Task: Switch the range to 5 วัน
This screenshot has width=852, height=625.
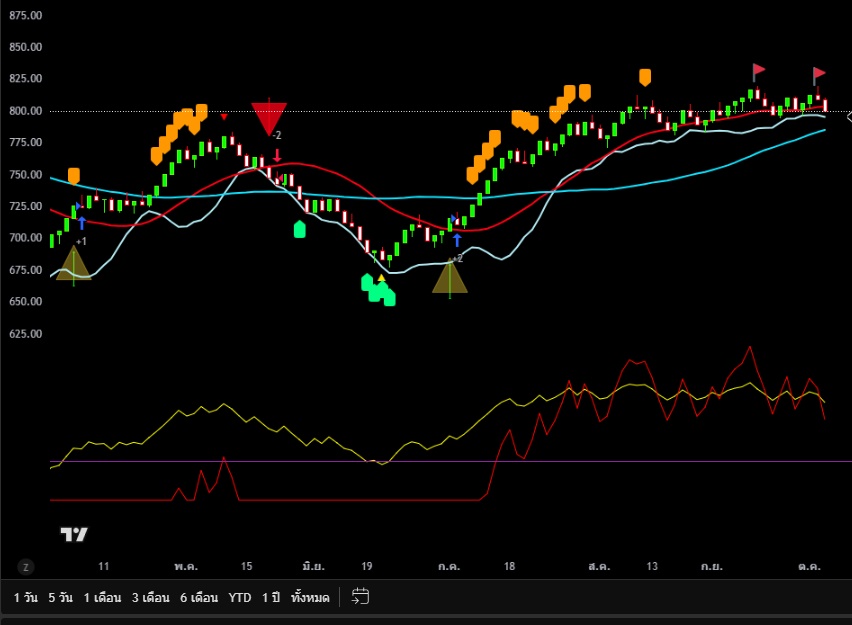Action: tap(60, 597)
